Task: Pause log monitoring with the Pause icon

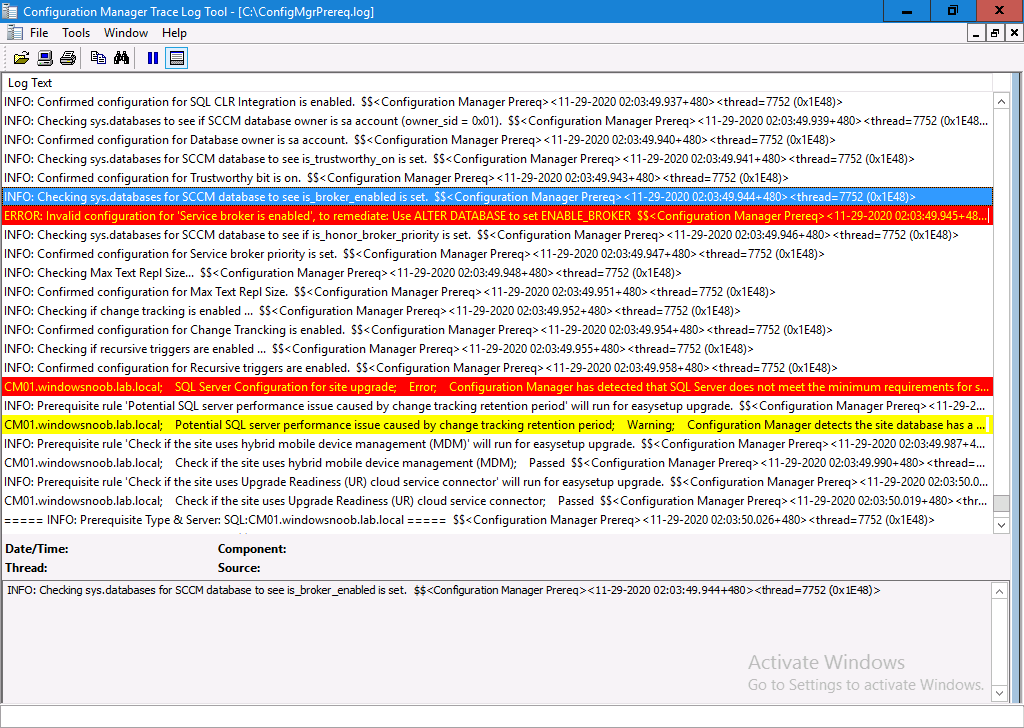Action: coord(153,58)
